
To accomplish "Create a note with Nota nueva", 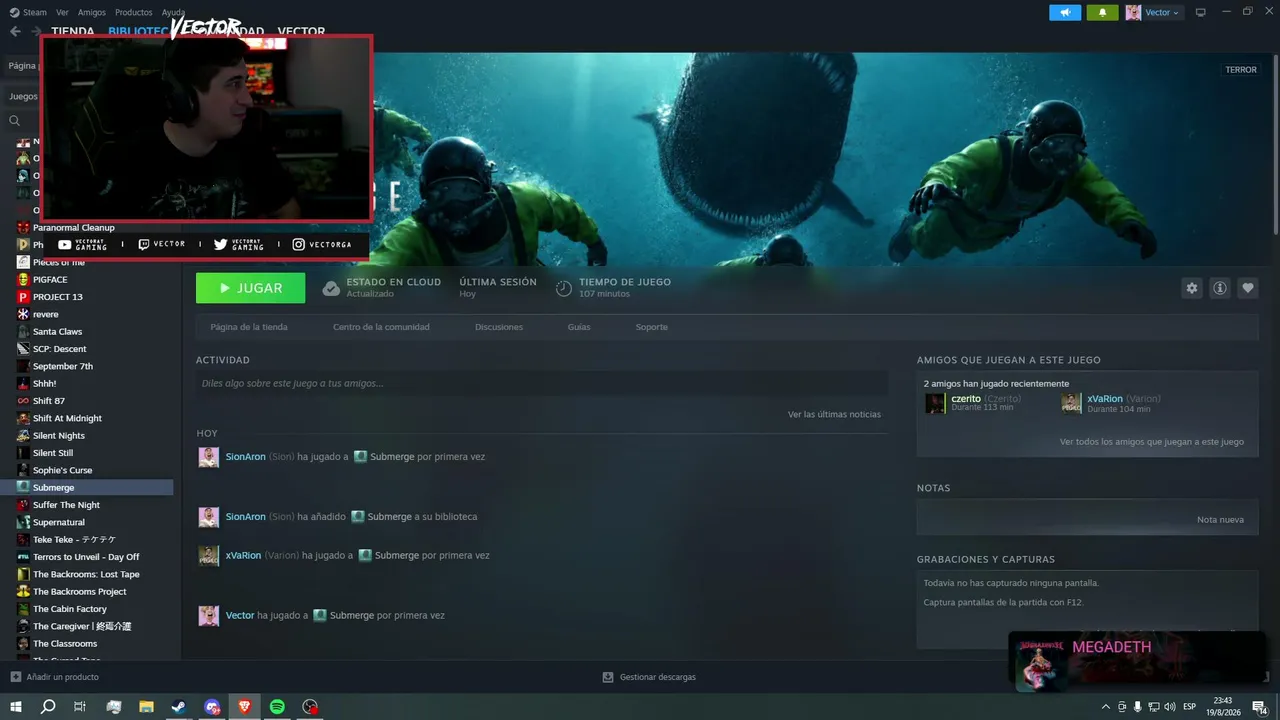I will click(x=1220, y=520).
